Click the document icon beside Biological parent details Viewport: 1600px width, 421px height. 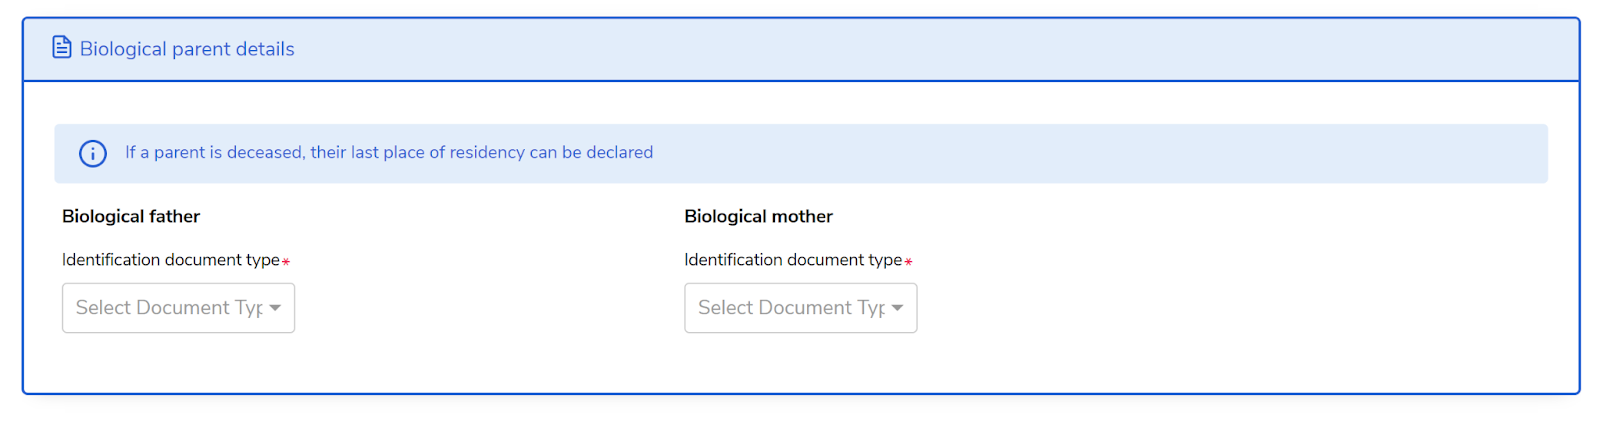point(62,47)
